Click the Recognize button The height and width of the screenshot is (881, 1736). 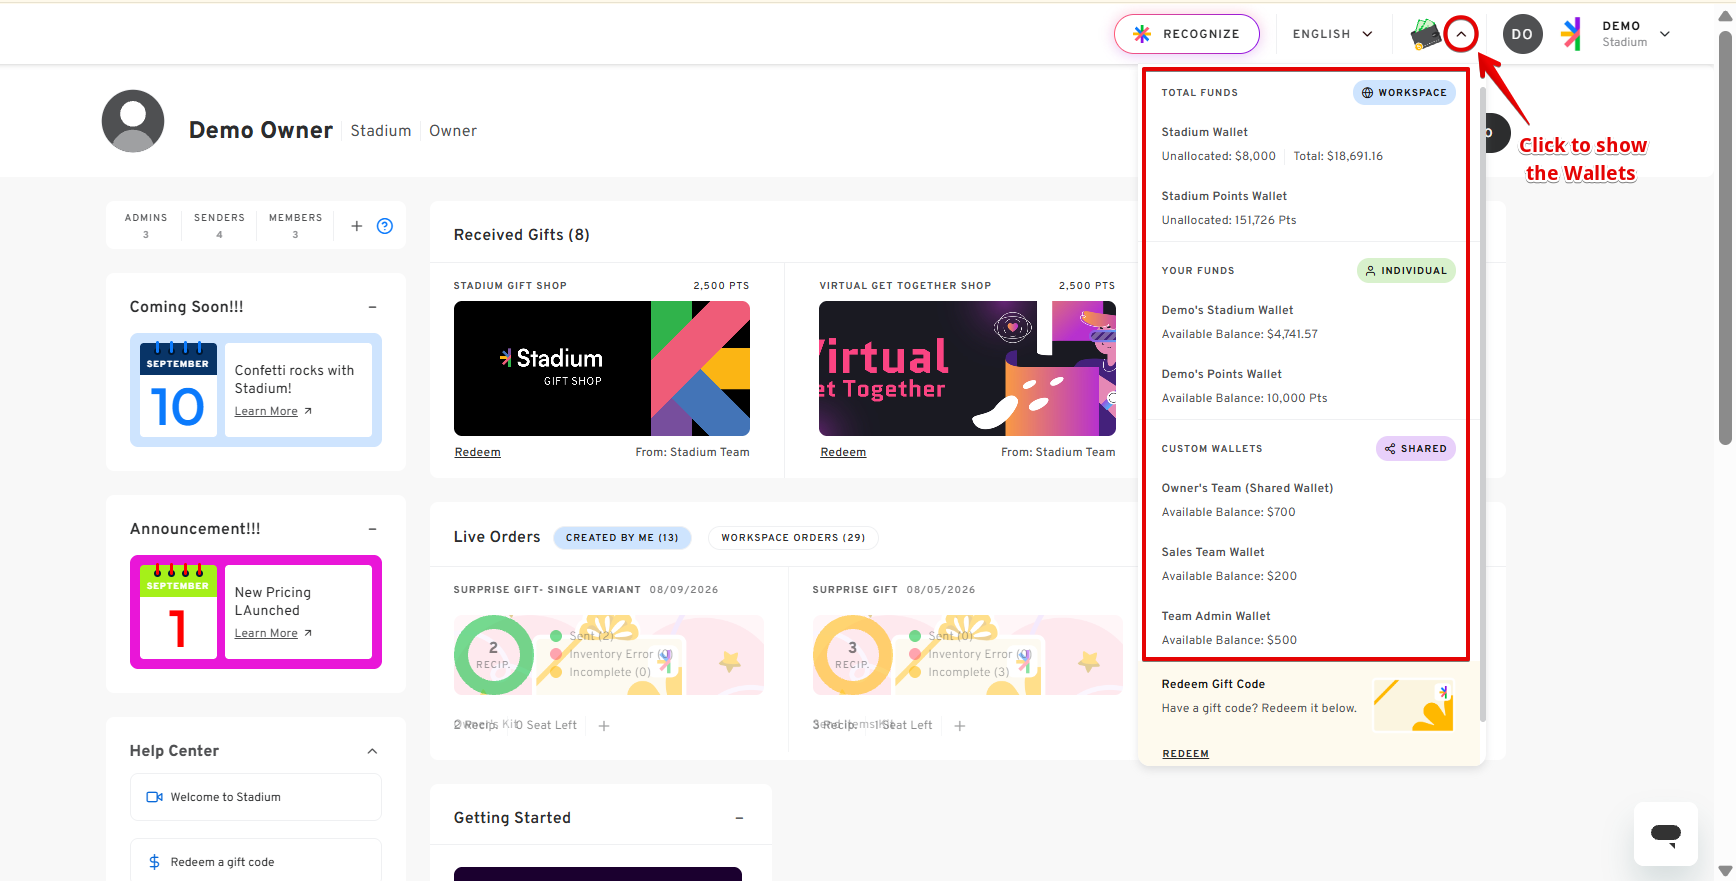(1187, 34)
